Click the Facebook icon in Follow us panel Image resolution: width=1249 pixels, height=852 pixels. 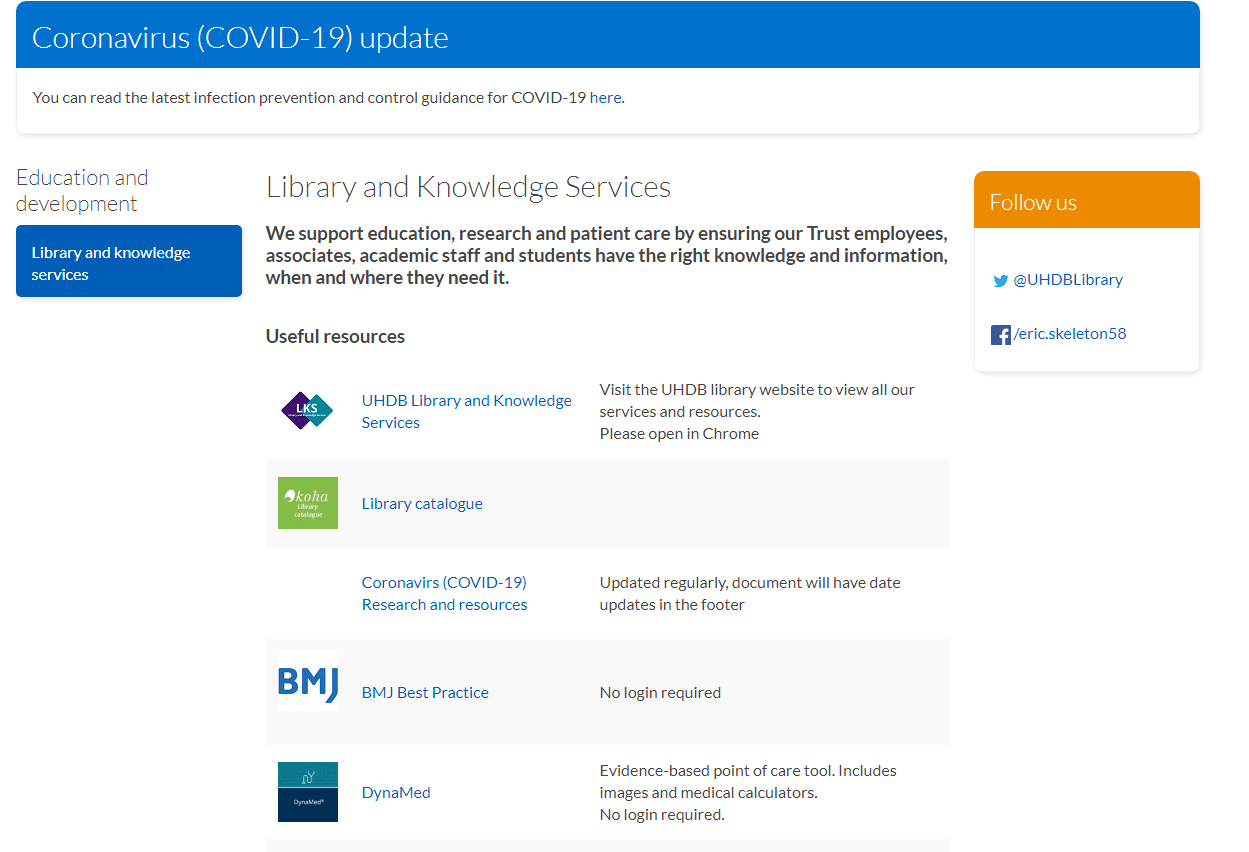(x=1000, y=334)
